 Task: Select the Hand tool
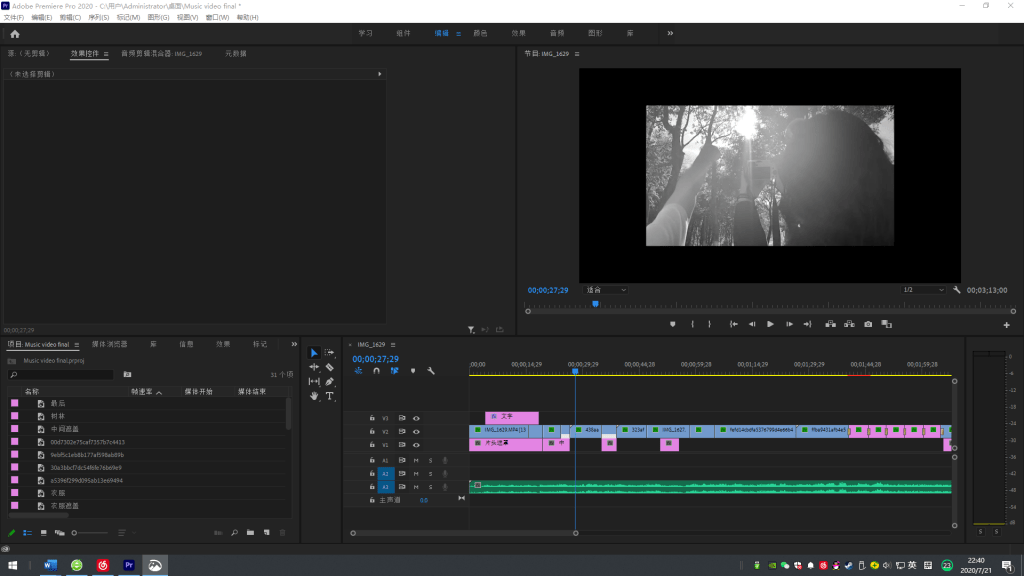point(314,396)
